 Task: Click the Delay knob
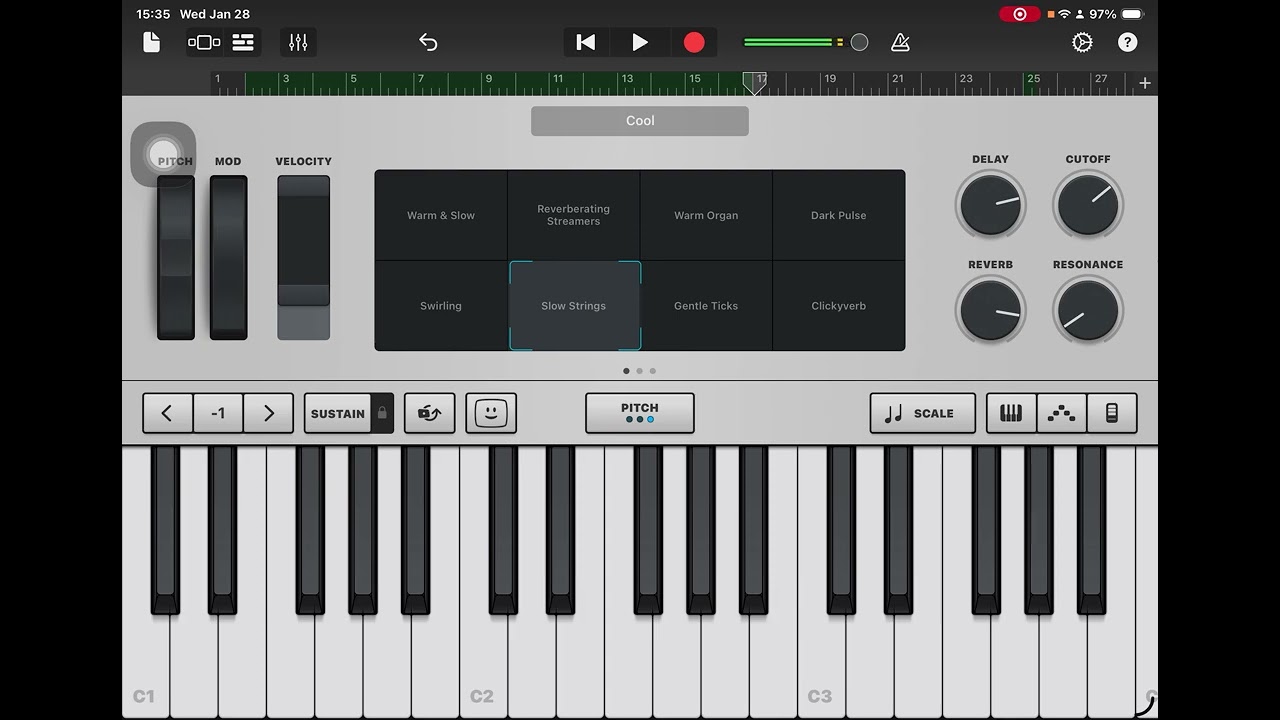(990, 204)
